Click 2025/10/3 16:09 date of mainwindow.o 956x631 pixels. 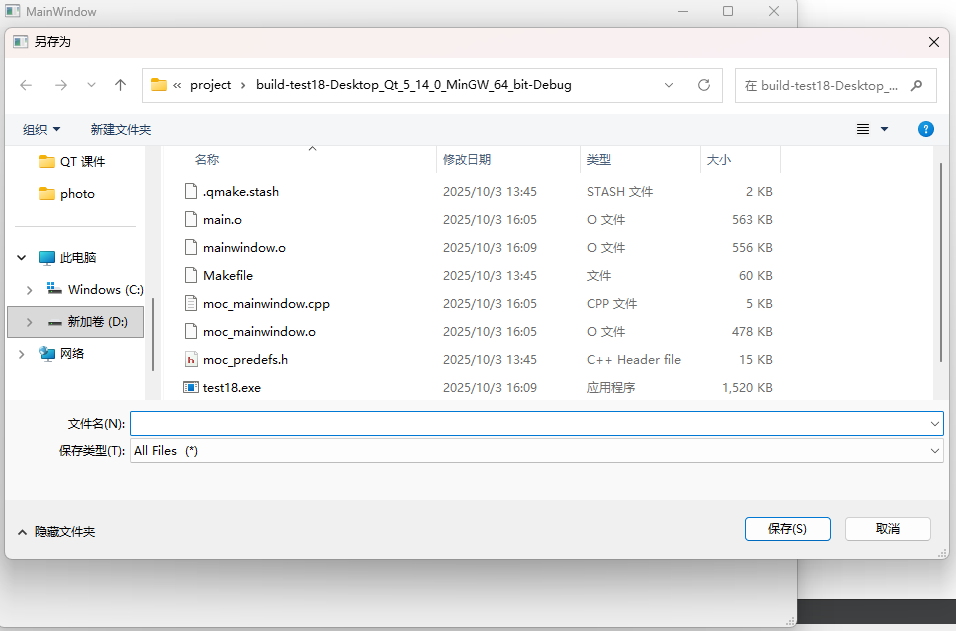pos(490,248)
